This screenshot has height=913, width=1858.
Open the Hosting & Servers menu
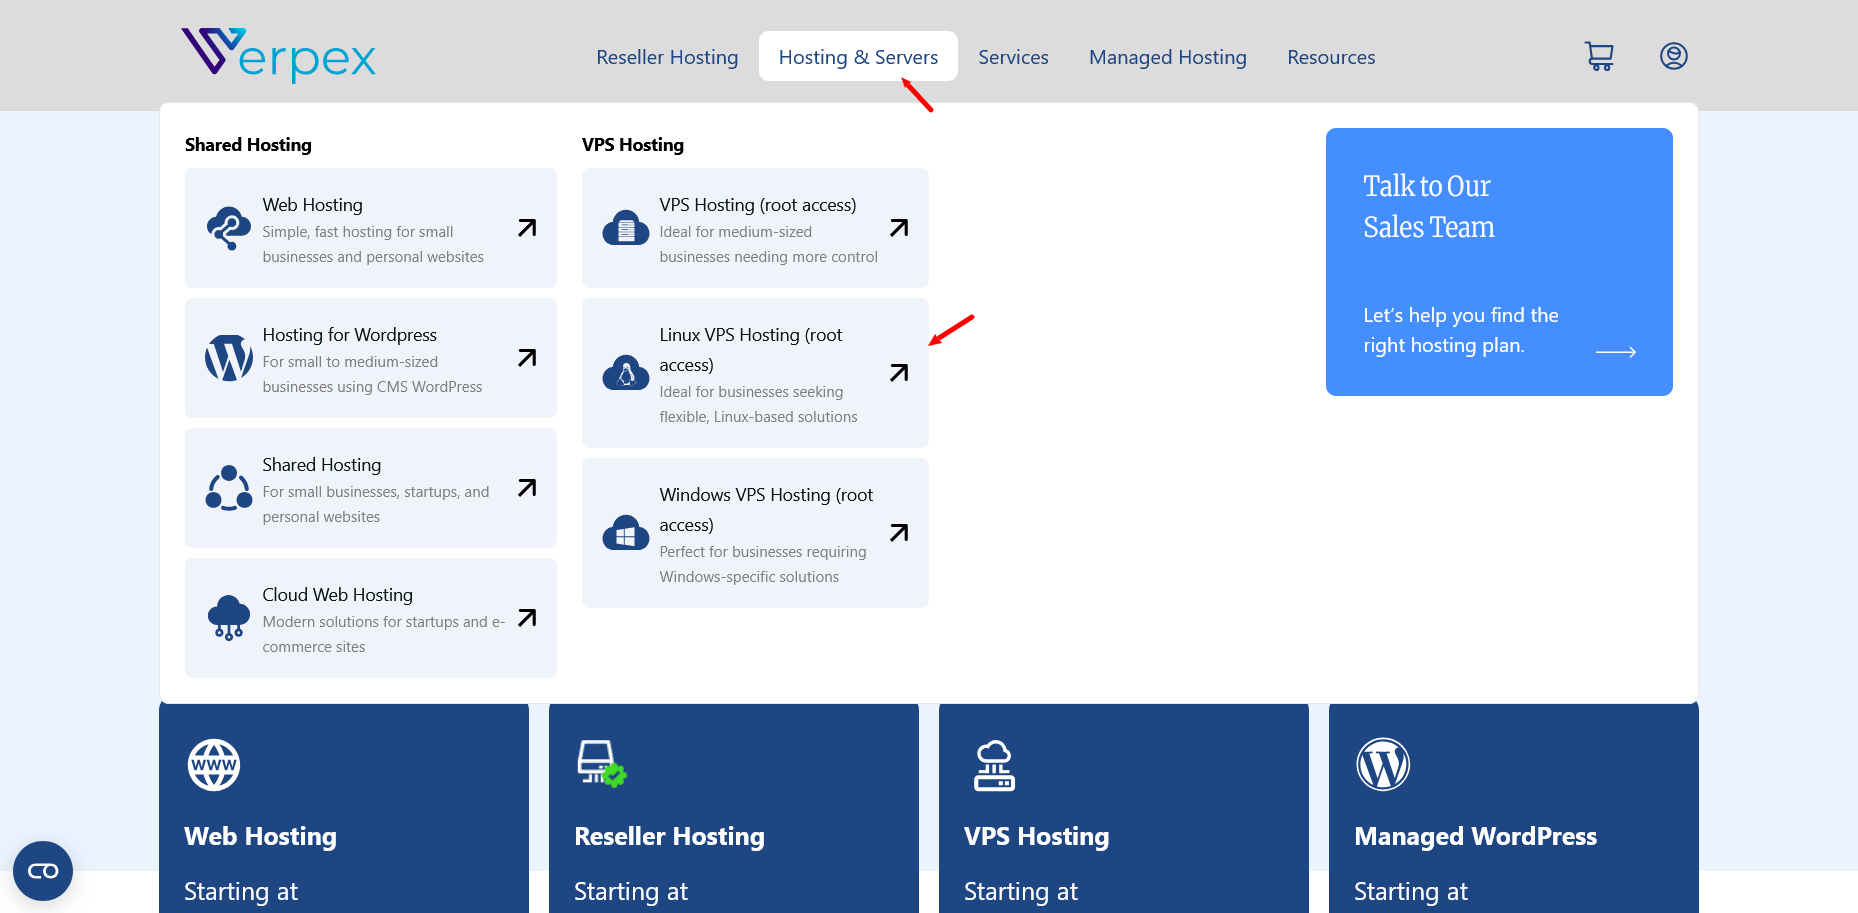(x=858, y=57)
